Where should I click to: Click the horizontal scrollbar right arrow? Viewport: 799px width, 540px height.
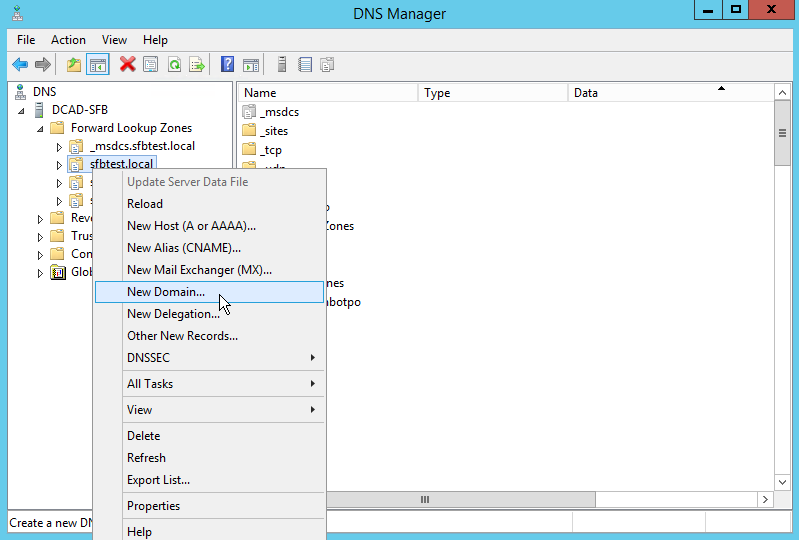click(765, 500)
